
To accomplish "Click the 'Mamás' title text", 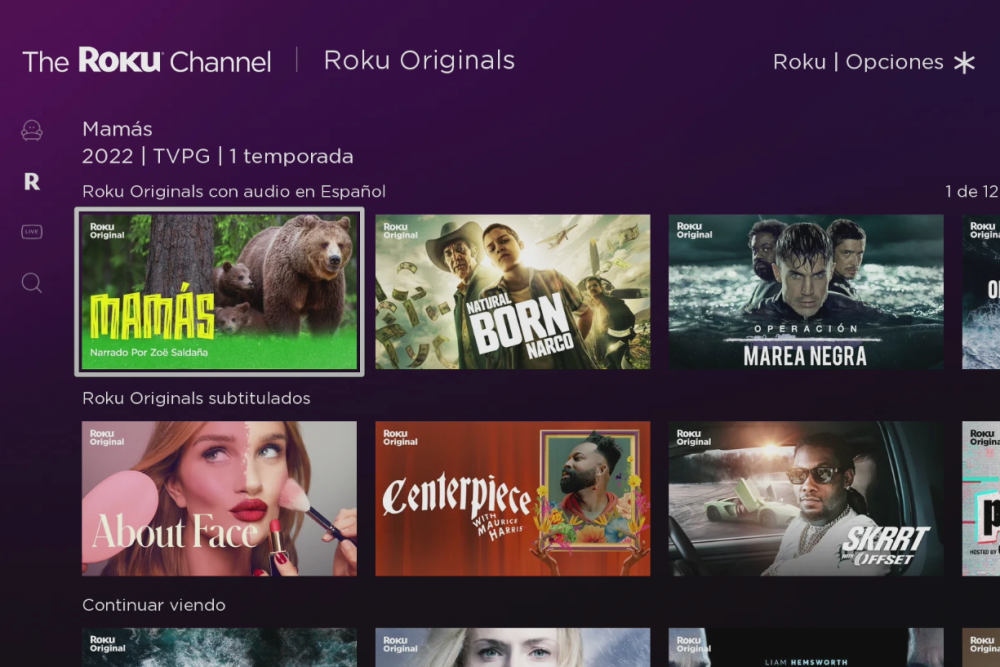I will tap(117, 129).
